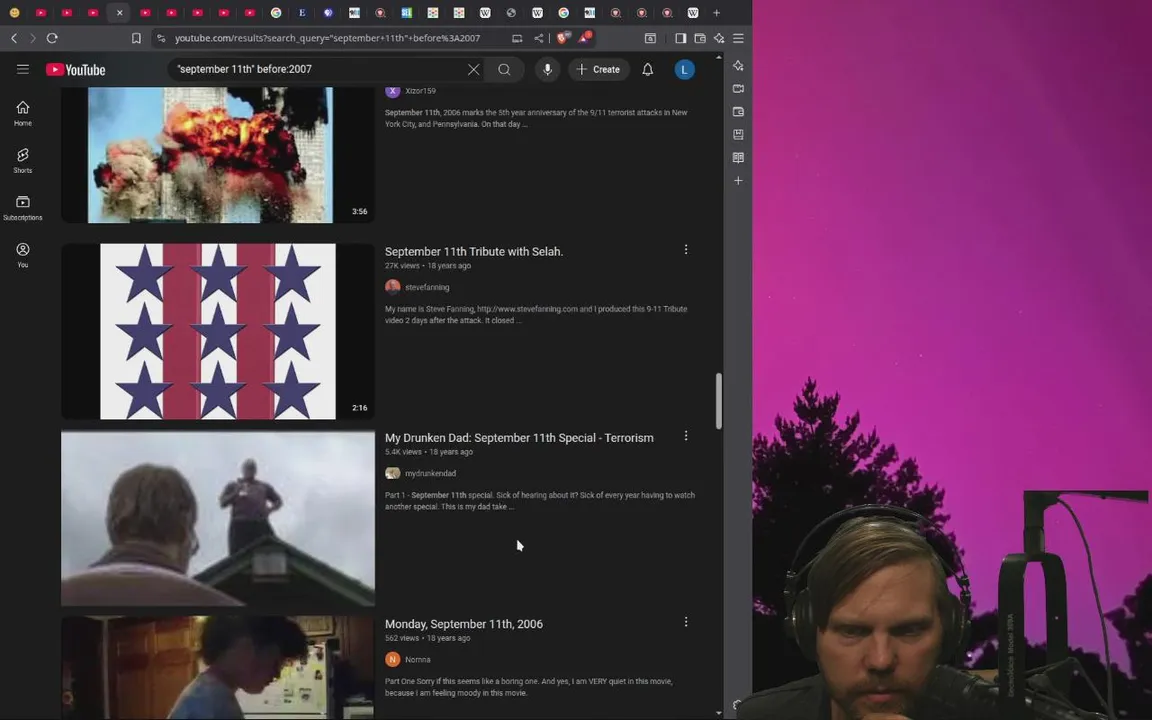
Task: Open Brave Wallet from the toolbar
Action: coord(700,38)
